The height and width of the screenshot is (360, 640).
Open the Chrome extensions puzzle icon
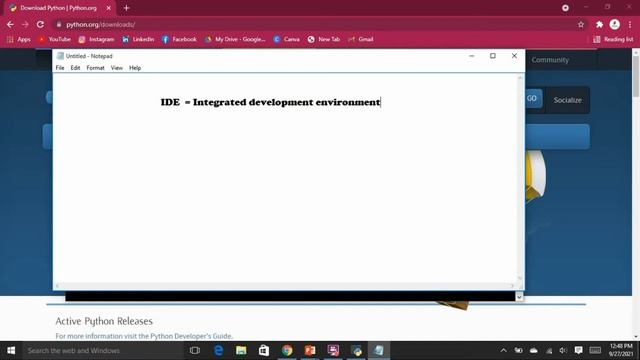(x=599, y=24)
